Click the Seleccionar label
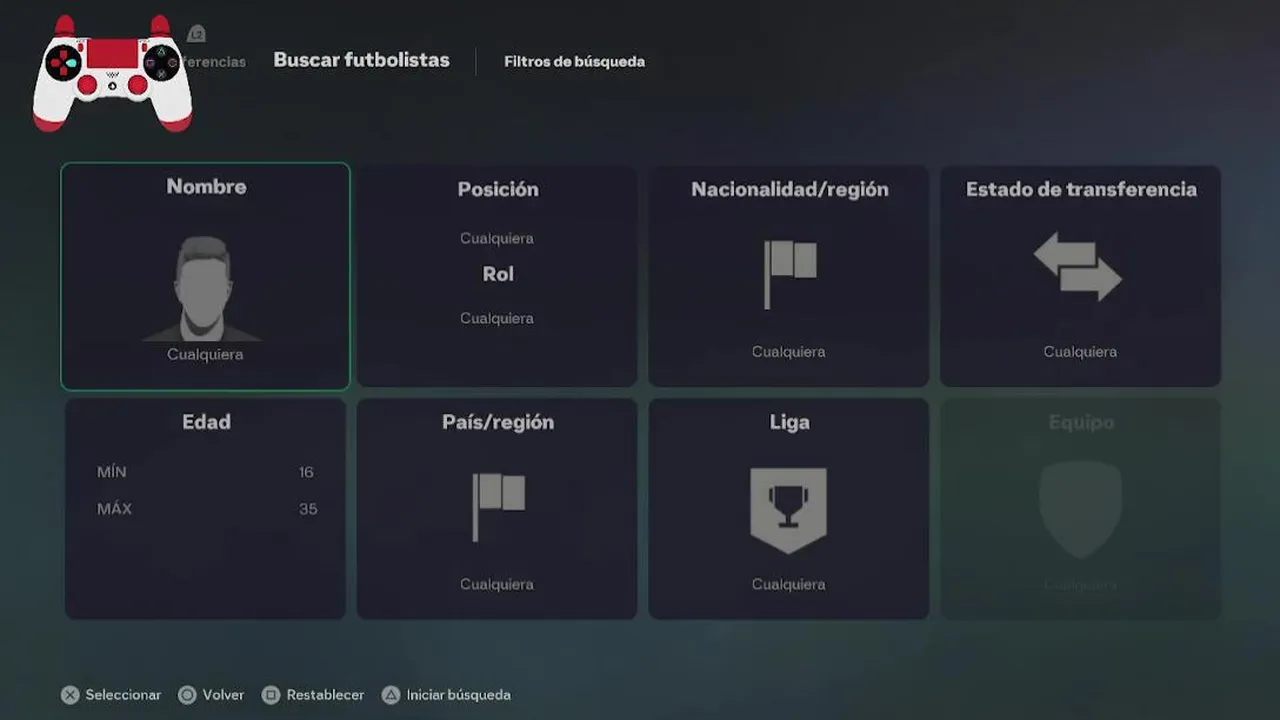Screen dimensions: 1280x720 click(123, 695)
